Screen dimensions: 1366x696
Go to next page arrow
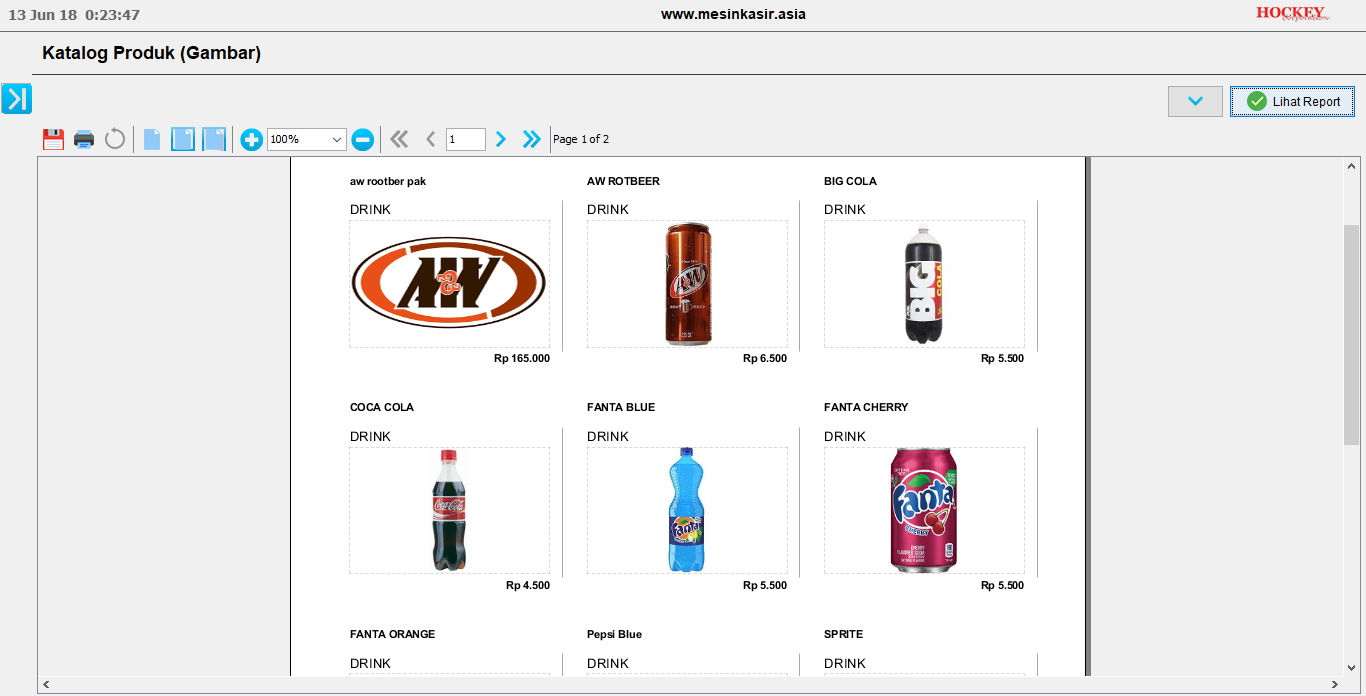[501, 139]
